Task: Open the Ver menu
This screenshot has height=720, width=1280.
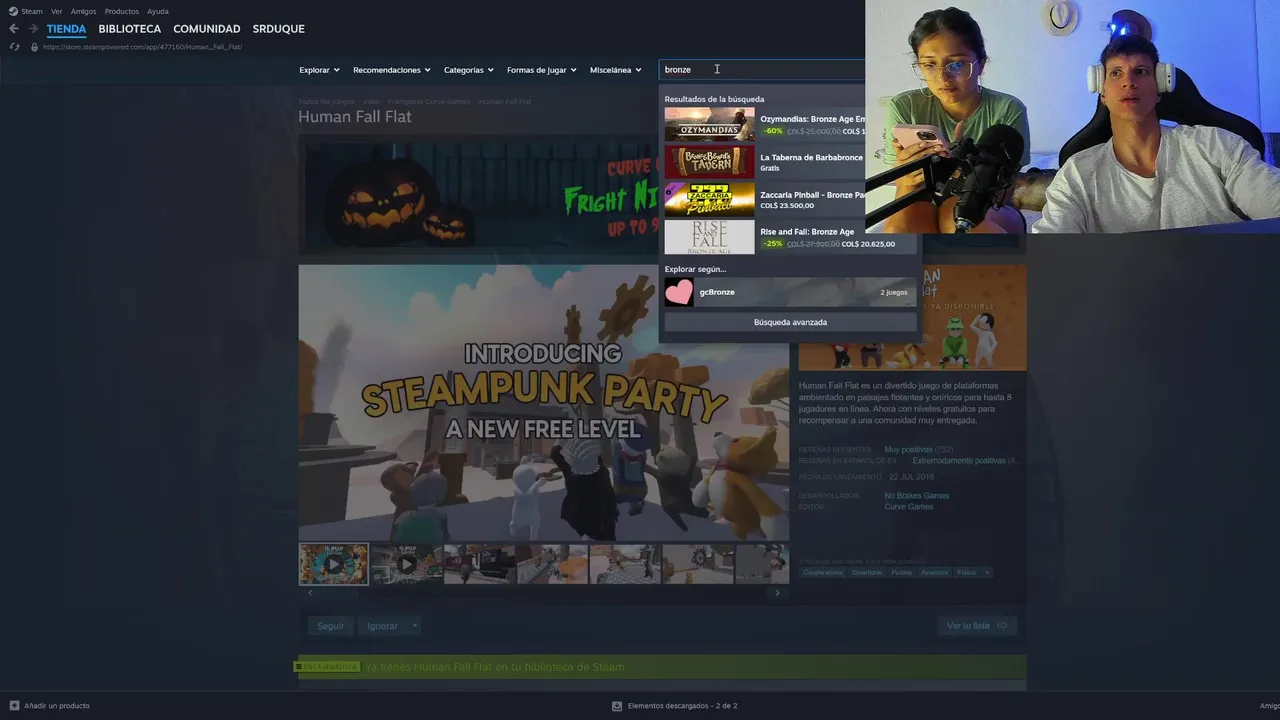Action: pyautogui.click(x=56, y=11)
